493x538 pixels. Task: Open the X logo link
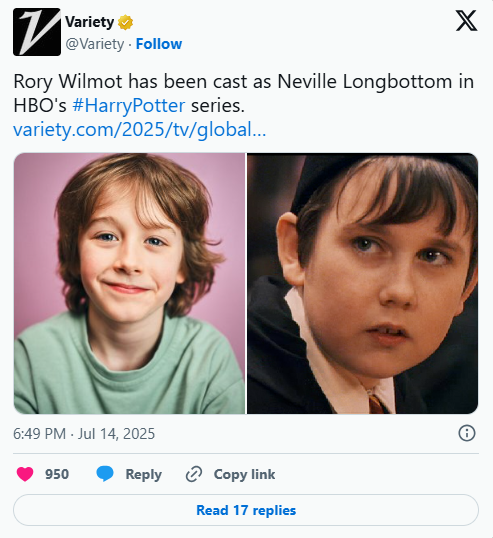click(466, 21)
